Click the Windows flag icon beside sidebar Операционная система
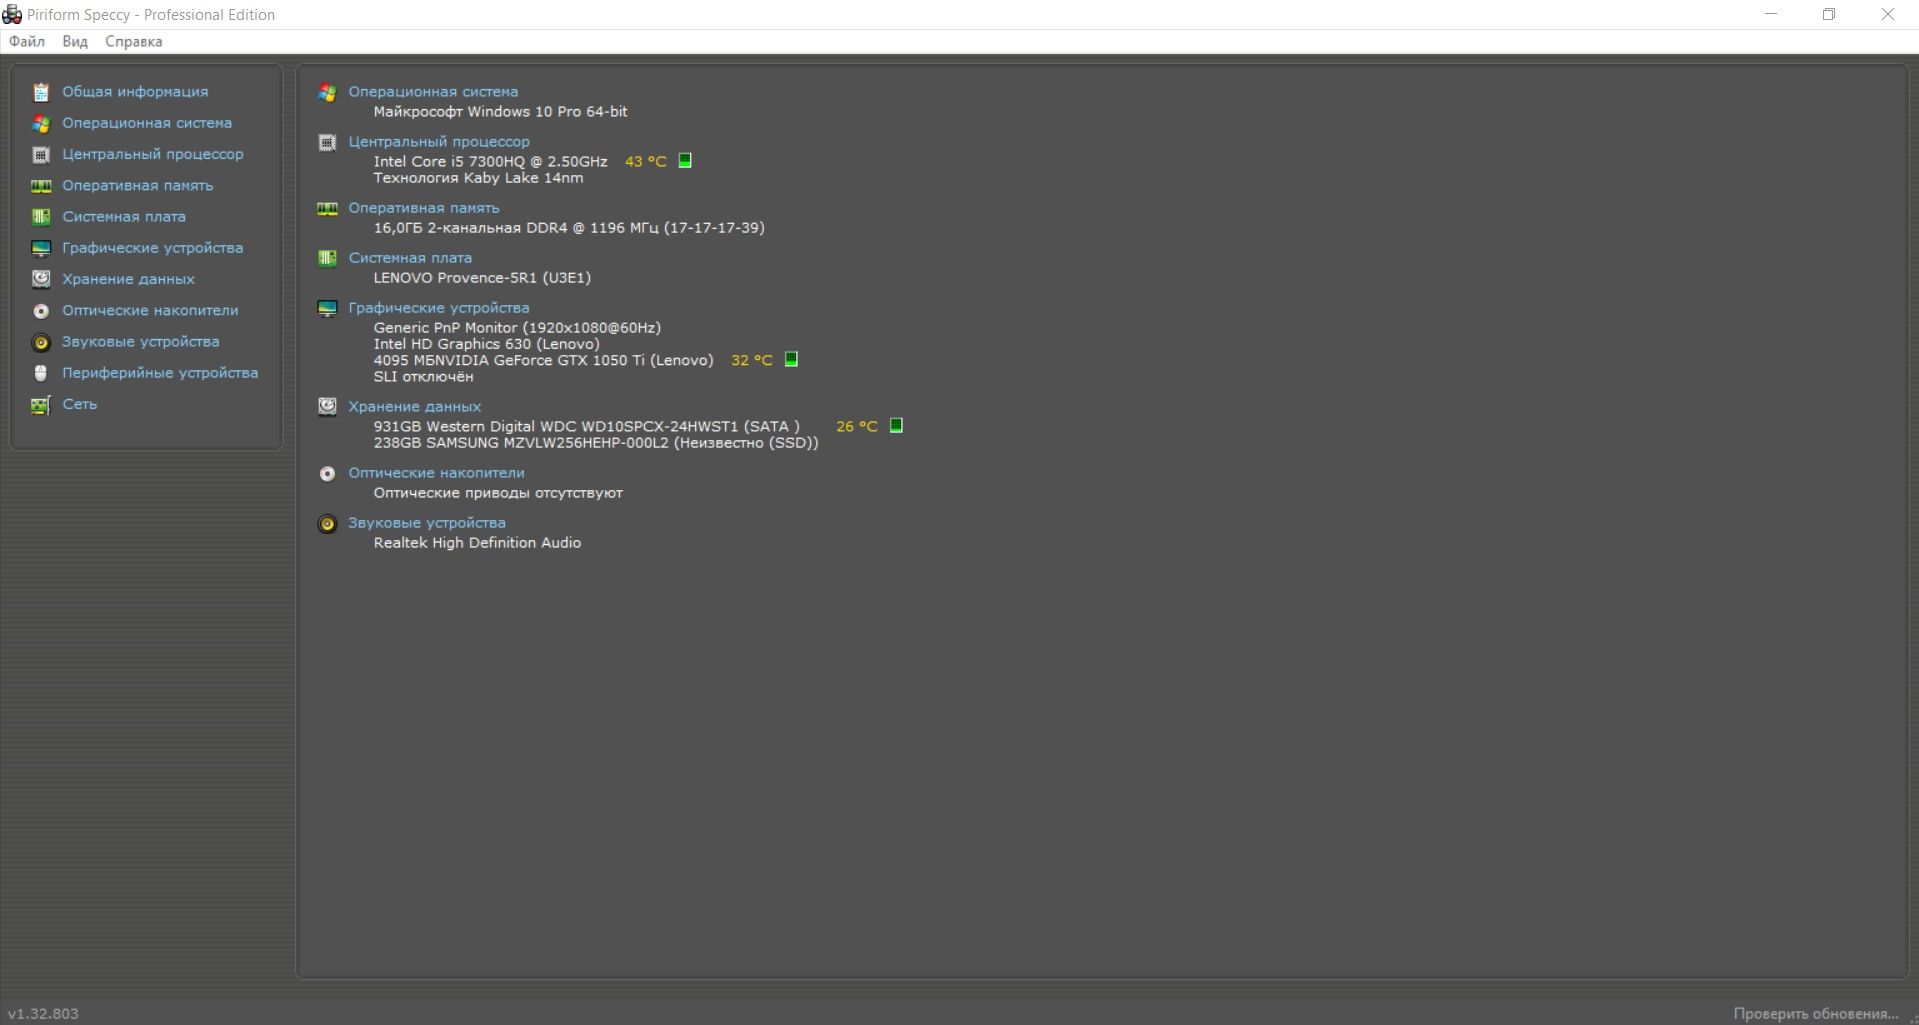Screen dimensions: 1919x1025 [x=41, y=123]
